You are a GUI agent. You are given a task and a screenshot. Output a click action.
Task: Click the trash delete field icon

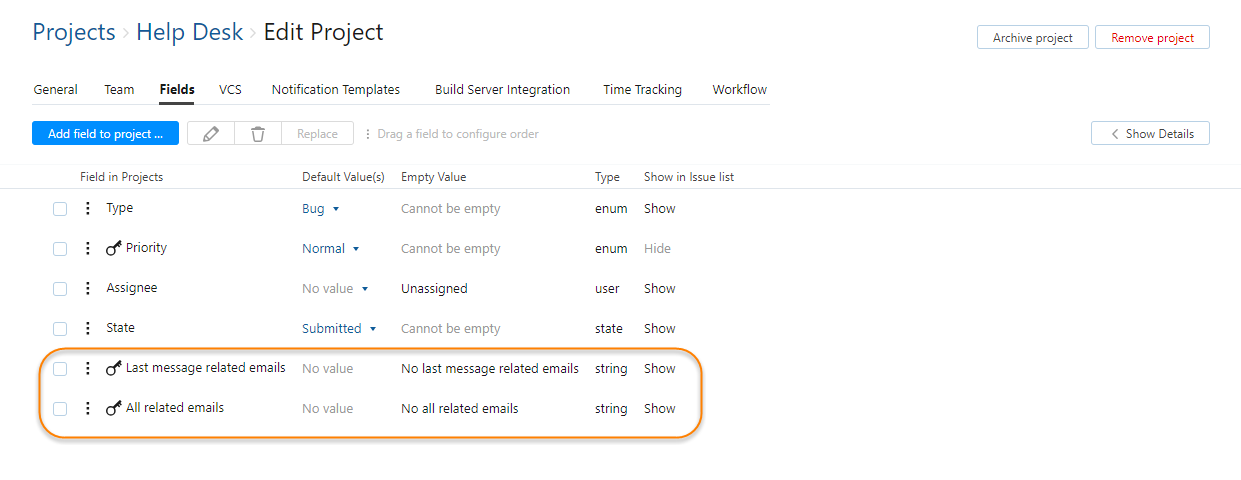(258, 134)
